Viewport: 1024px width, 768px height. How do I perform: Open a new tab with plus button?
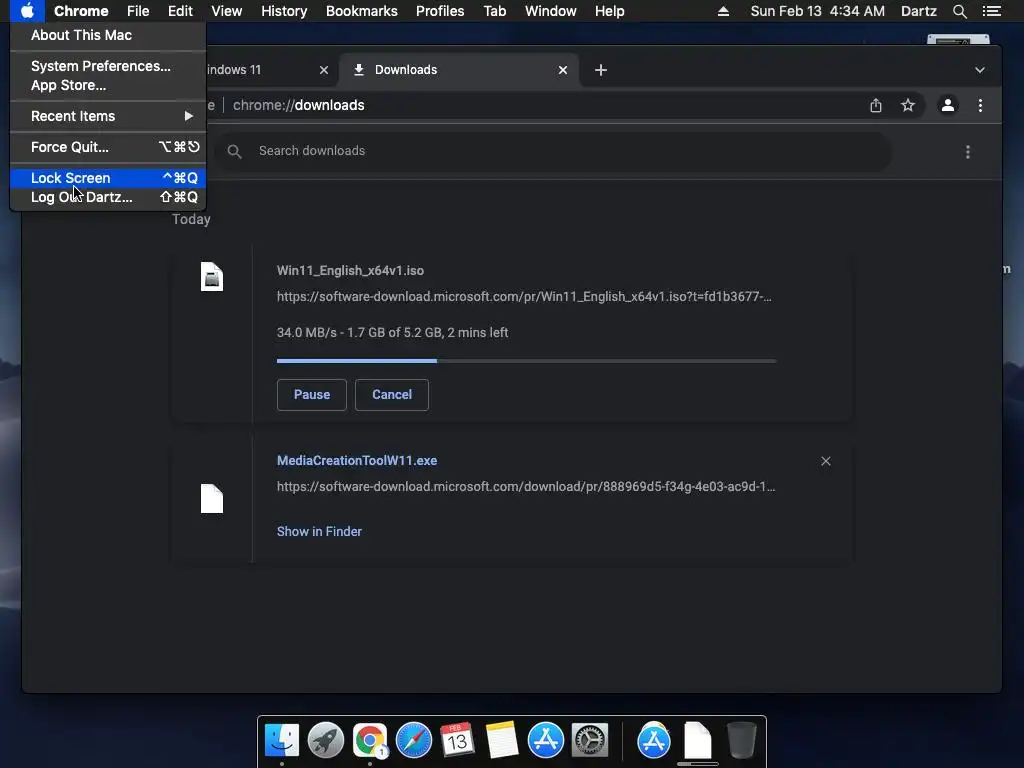pyautogui.click(x=601, y=70)
